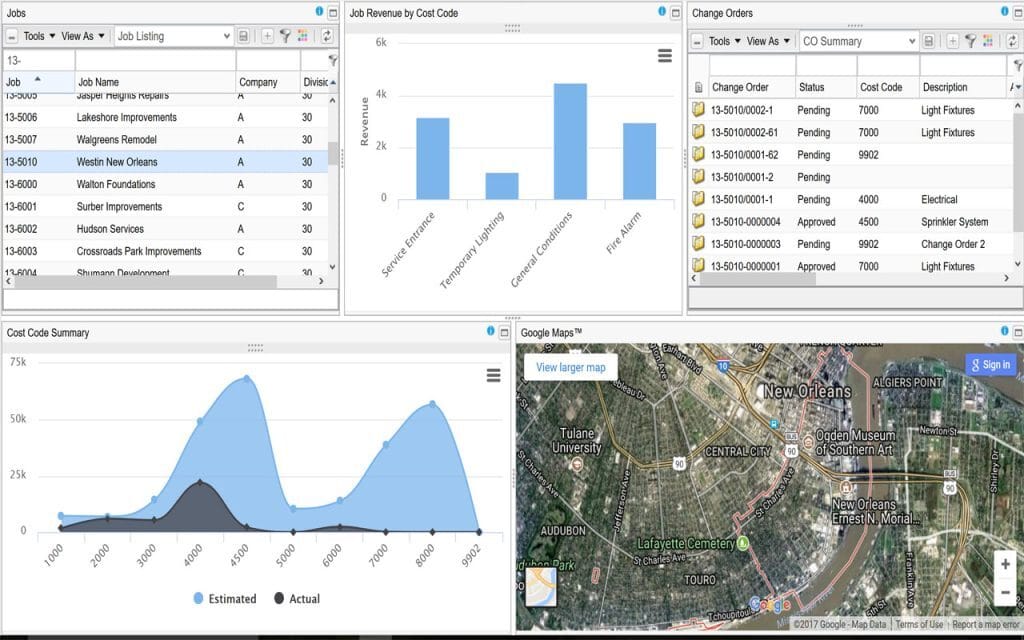Toggle the Actual series in chart legend
Viewport: 1024px width, 640px height.
click(x=297, y=598)
